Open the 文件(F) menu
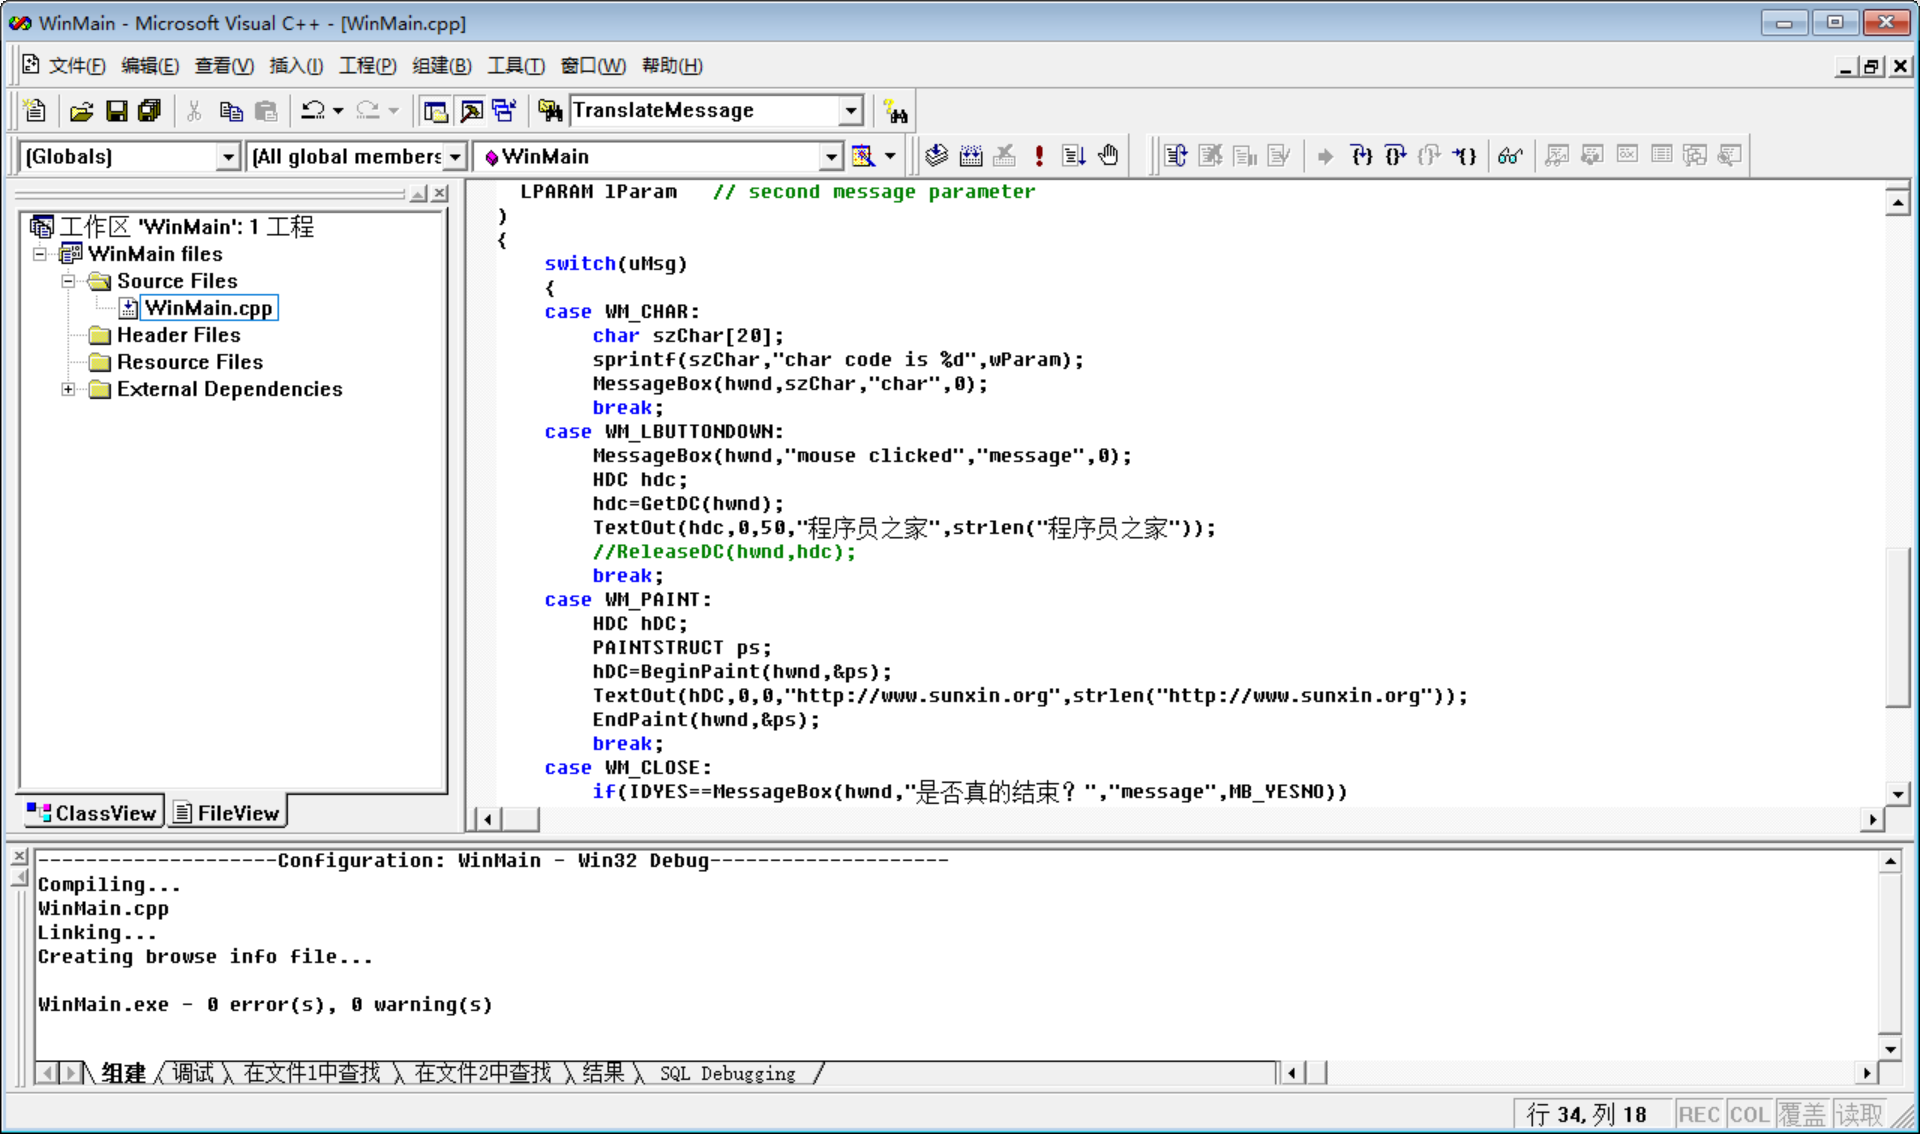1920x1134 pixels. pos(77,66)
